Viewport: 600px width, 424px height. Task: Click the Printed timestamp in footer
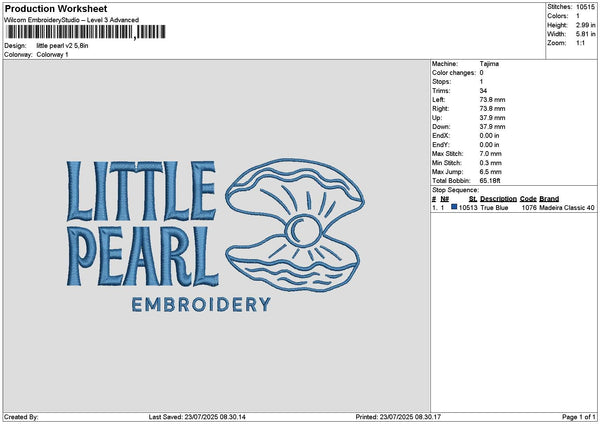pos(398,417)
